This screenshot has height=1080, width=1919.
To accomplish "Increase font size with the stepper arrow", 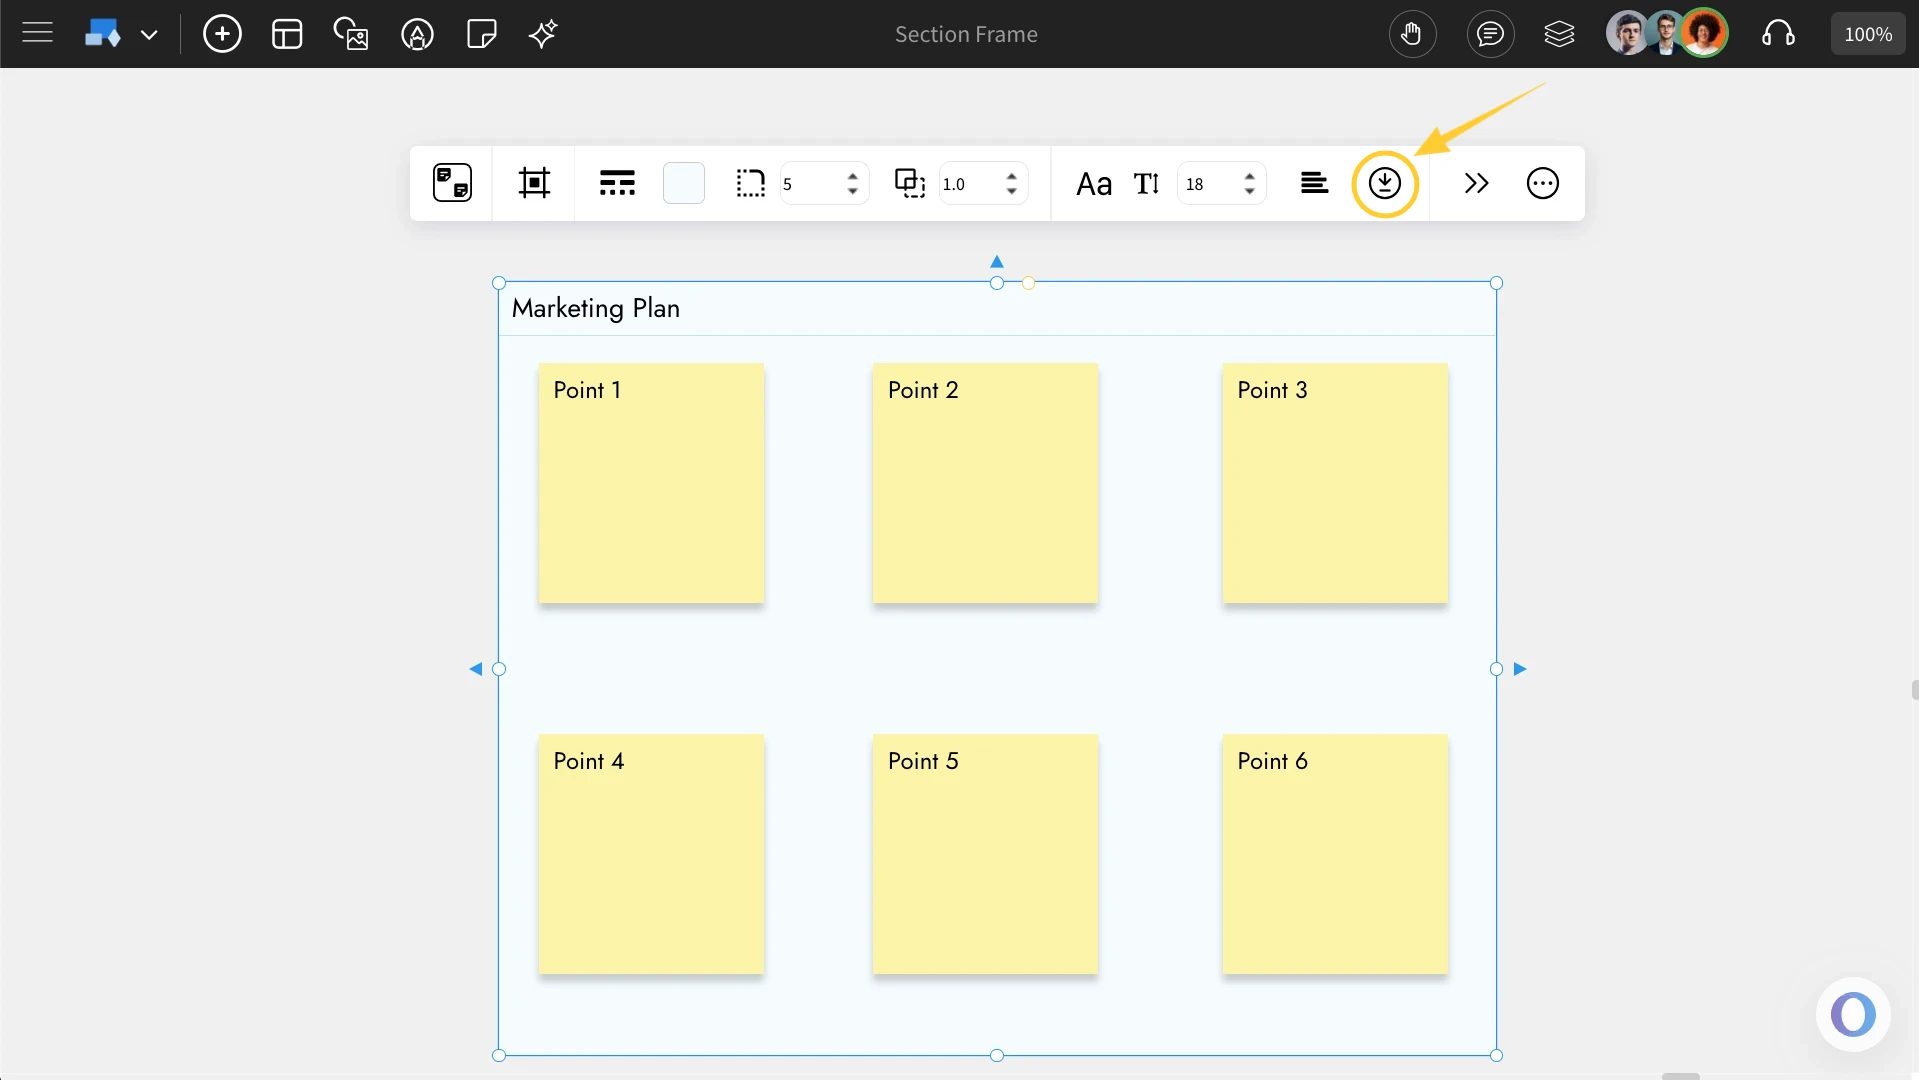I will 1252,177.
